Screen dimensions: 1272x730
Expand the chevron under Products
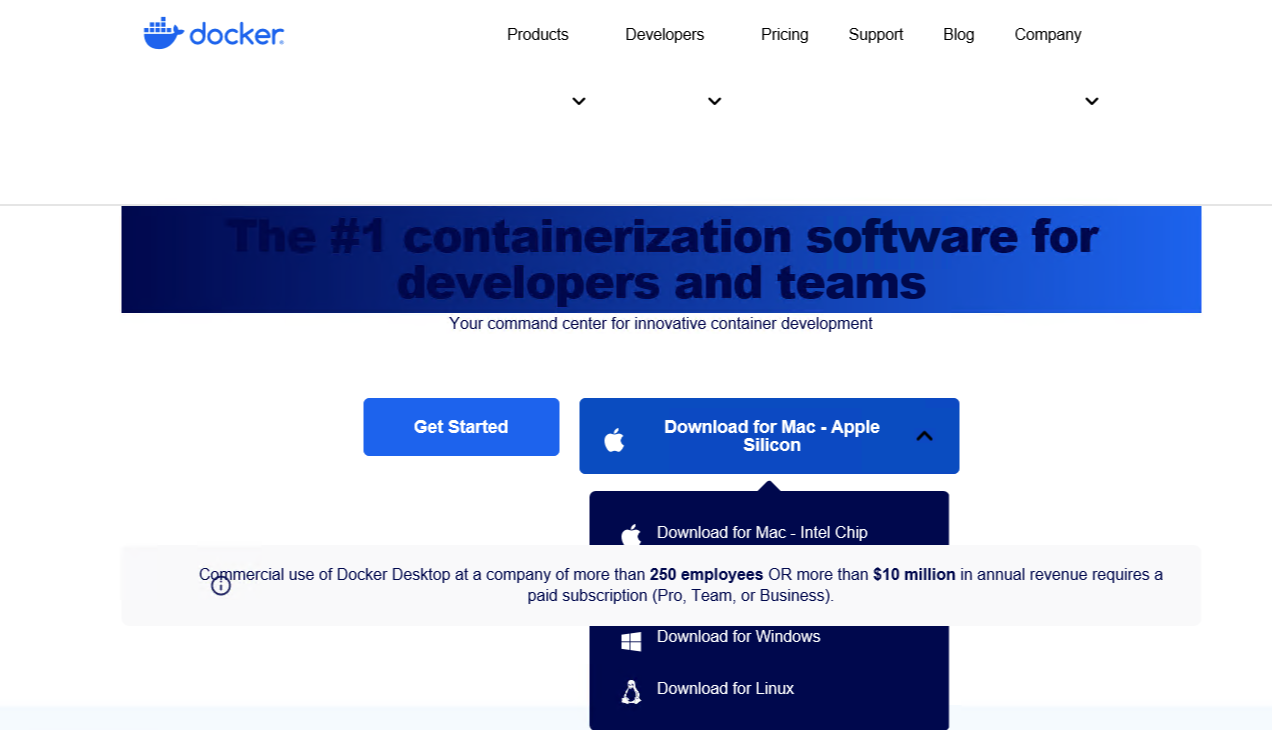pyautogui.click(x=578, y=101)
